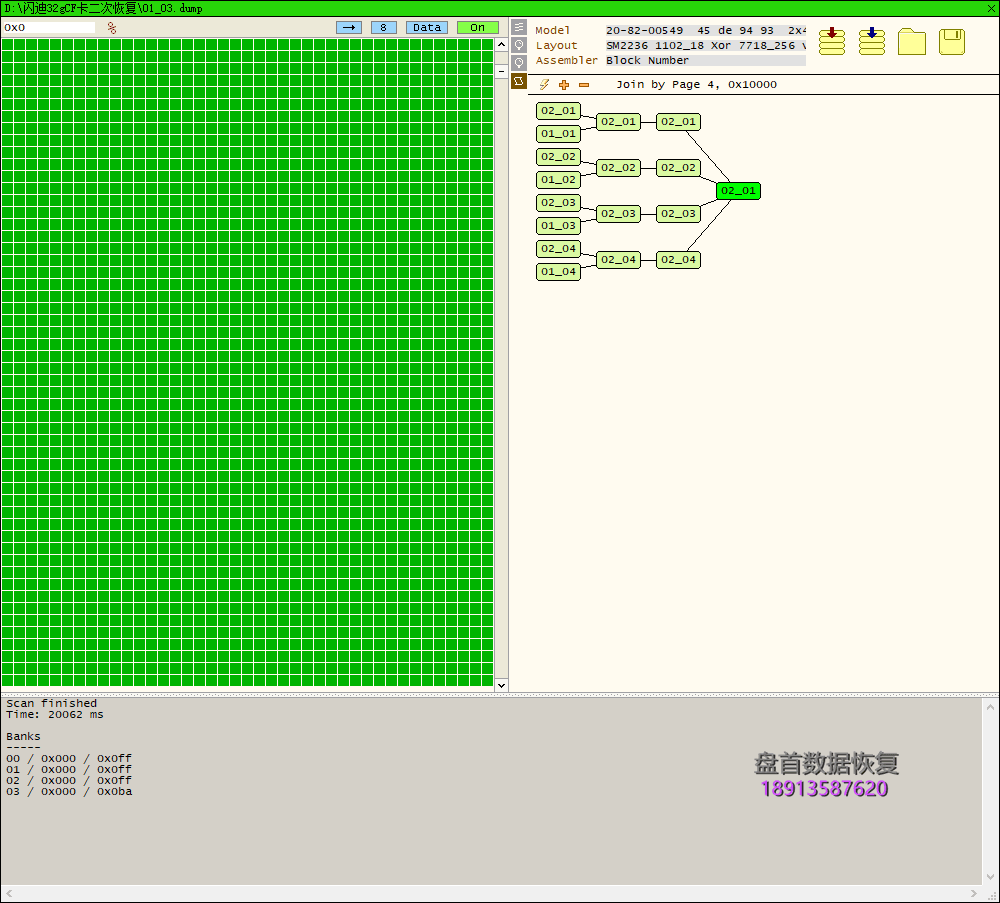The image size is (1000, 903).
Task: Click the Model value field
Action: [x=705, y=30]
